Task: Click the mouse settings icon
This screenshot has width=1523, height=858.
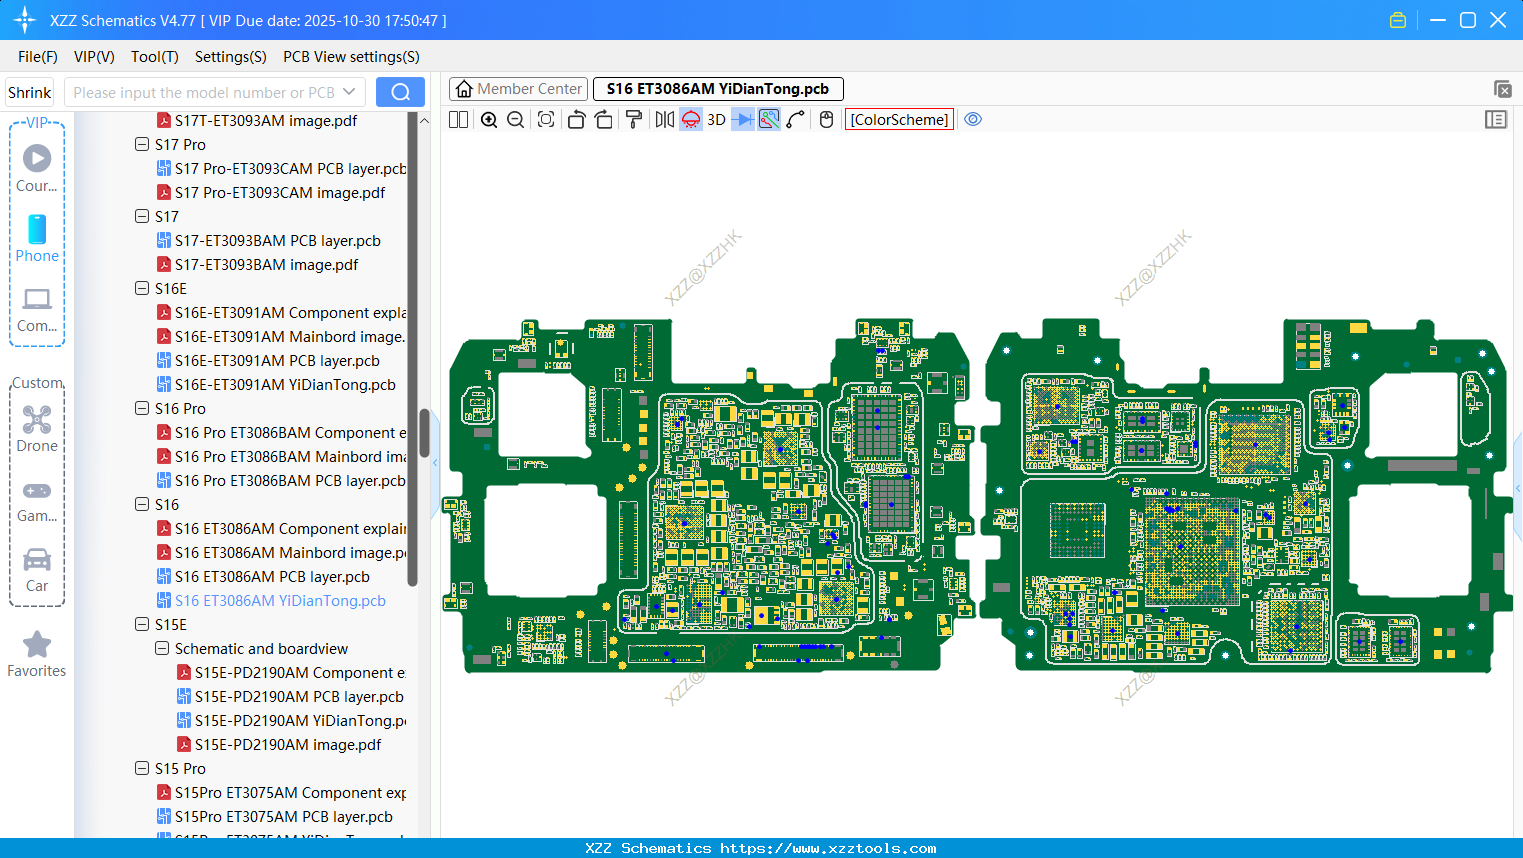Action: (x=826, y=120)
